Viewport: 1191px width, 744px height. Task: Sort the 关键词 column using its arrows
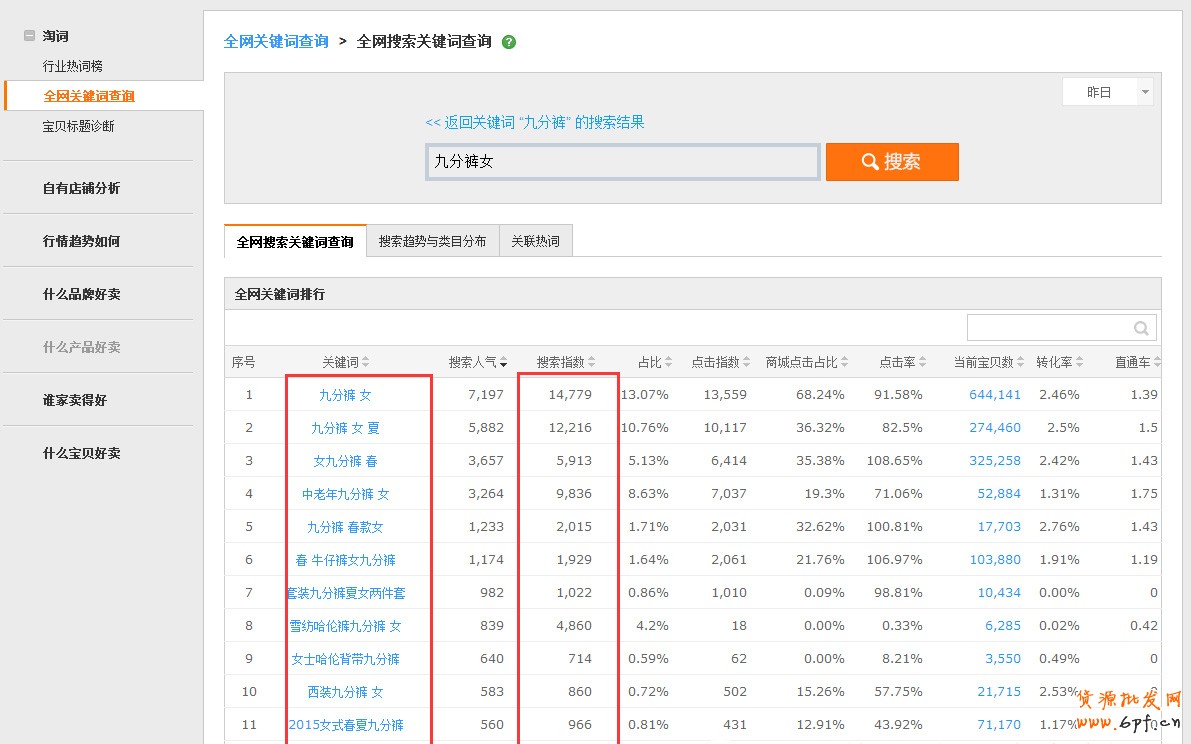coord(365,361)
